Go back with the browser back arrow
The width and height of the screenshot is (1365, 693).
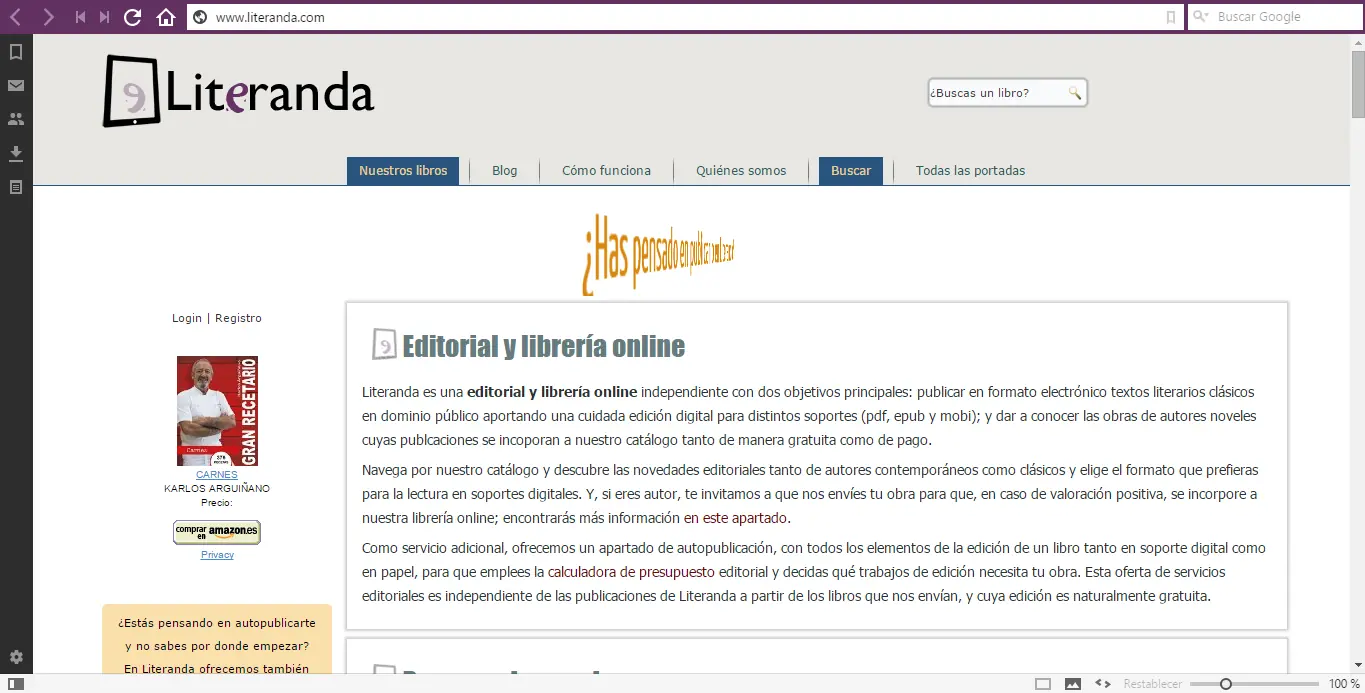[16, 17]
